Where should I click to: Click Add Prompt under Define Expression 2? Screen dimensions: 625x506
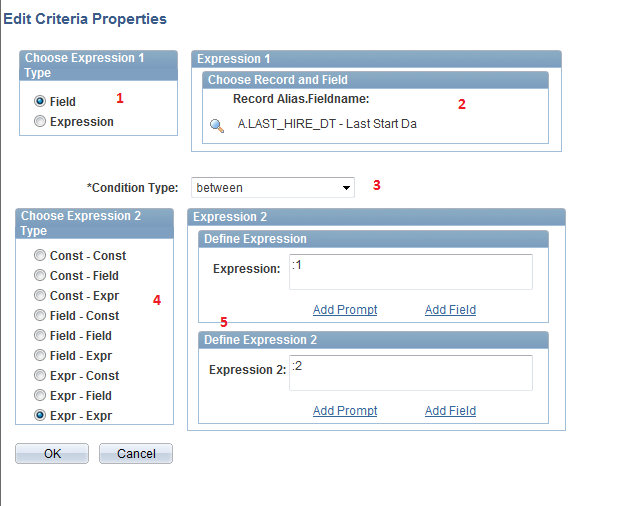pos(345,411)
